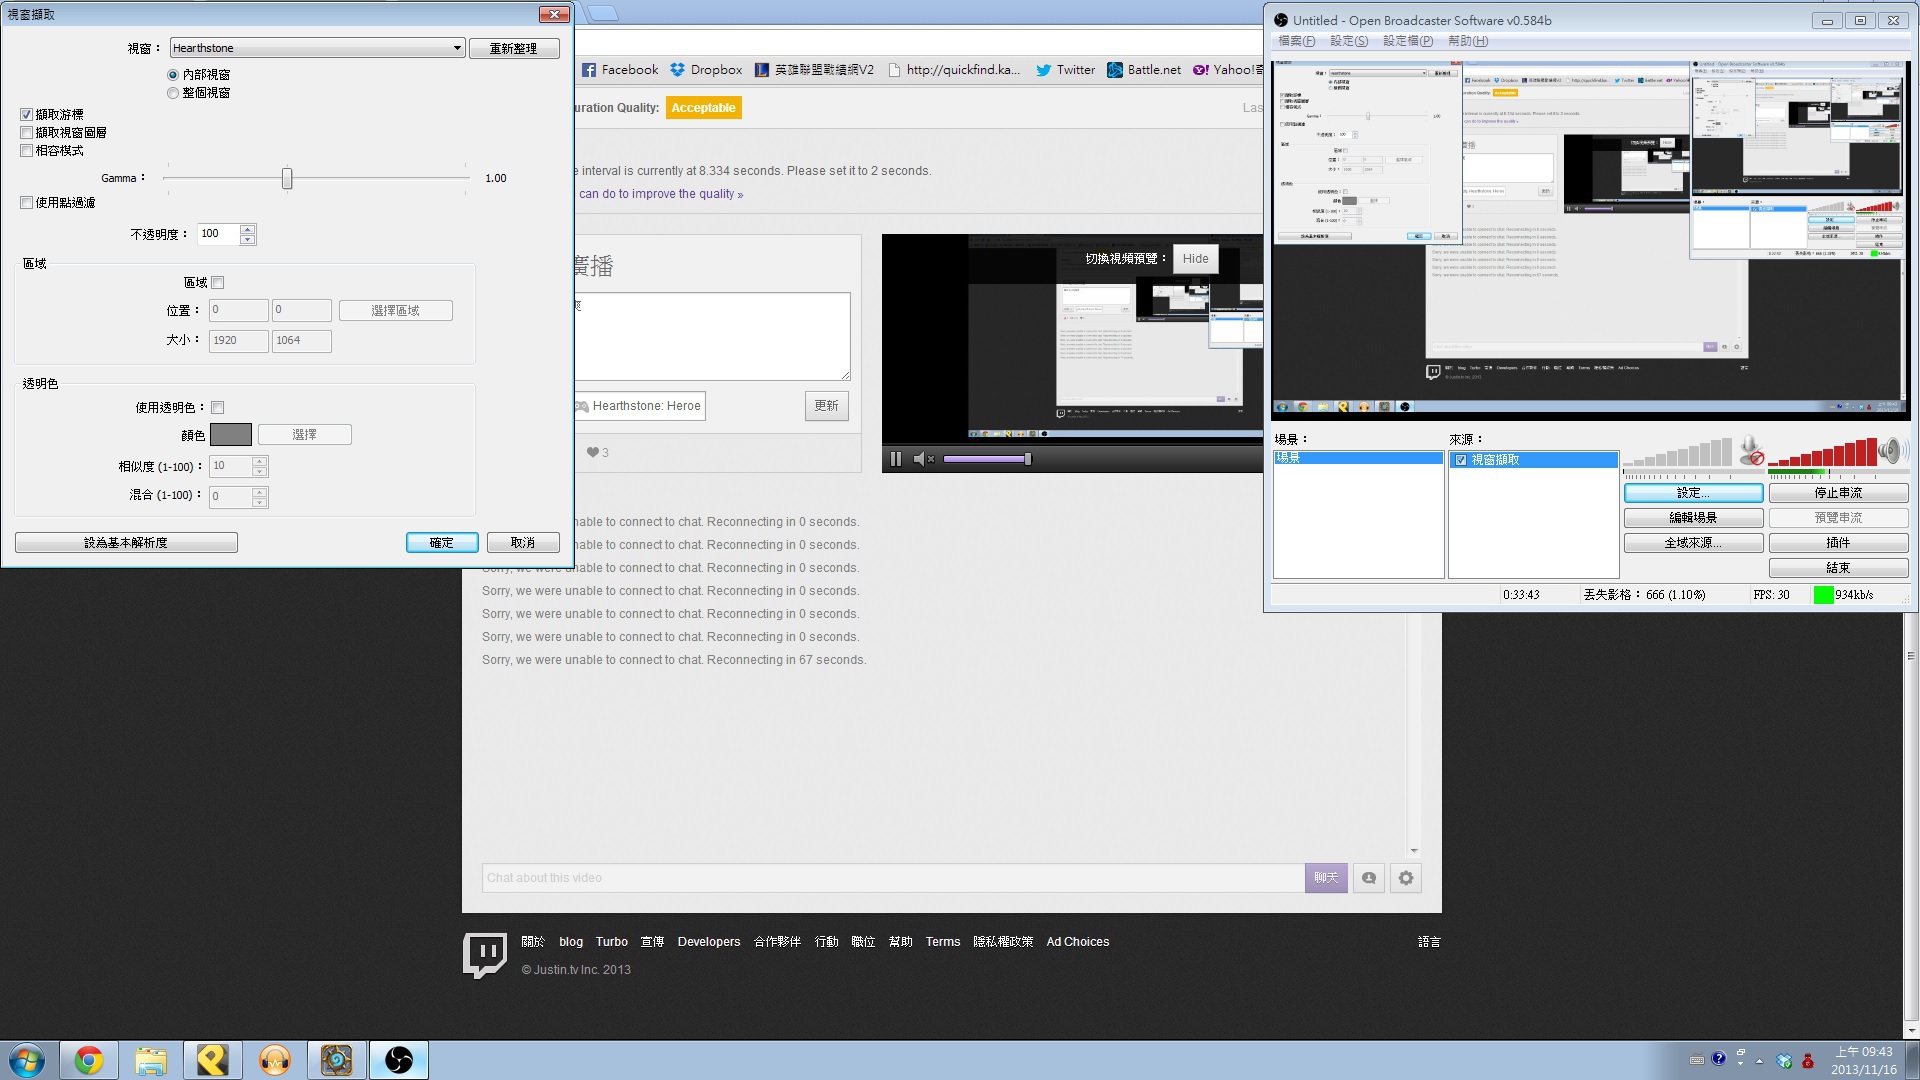Click the gray 顏色 color swatch
This screenshot has width=1920, height=1080.
pos(231,435)
